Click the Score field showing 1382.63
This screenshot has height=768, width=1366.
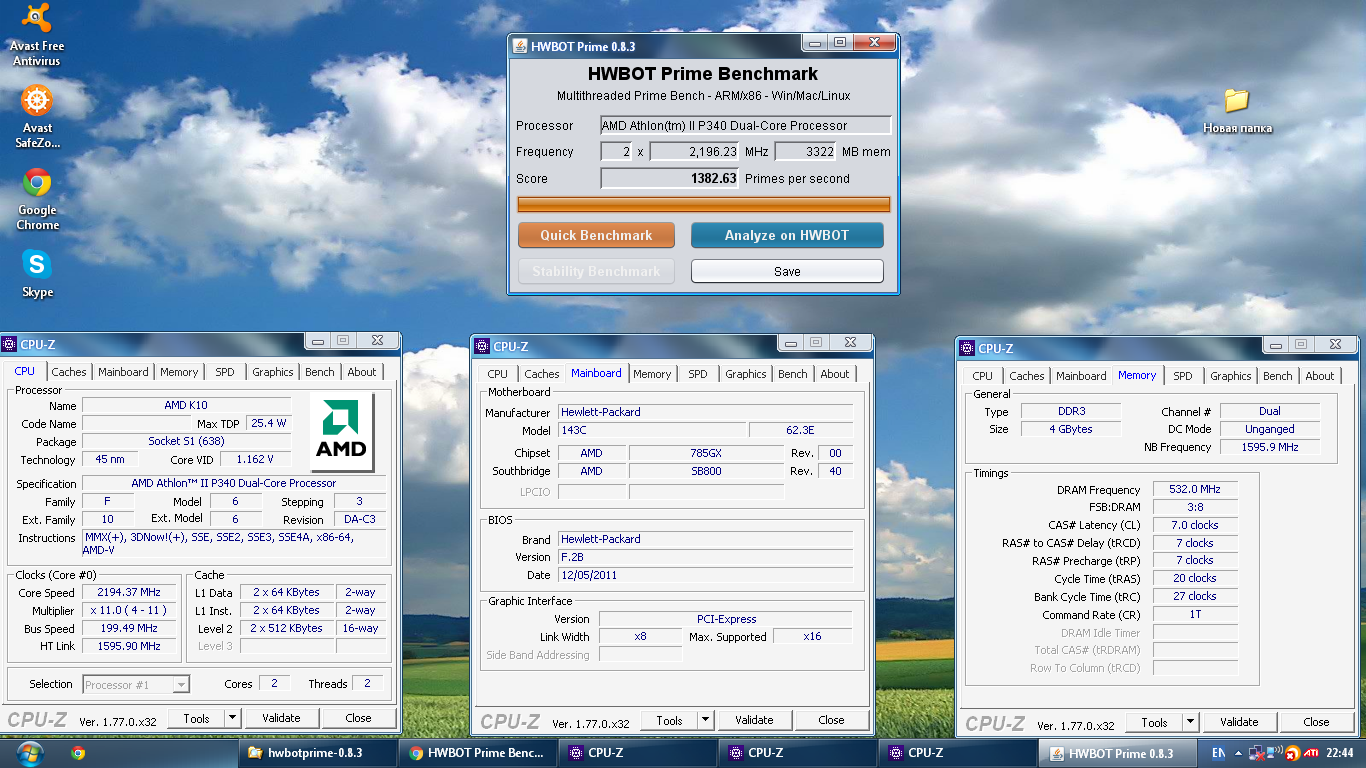[x=670, y=179]
